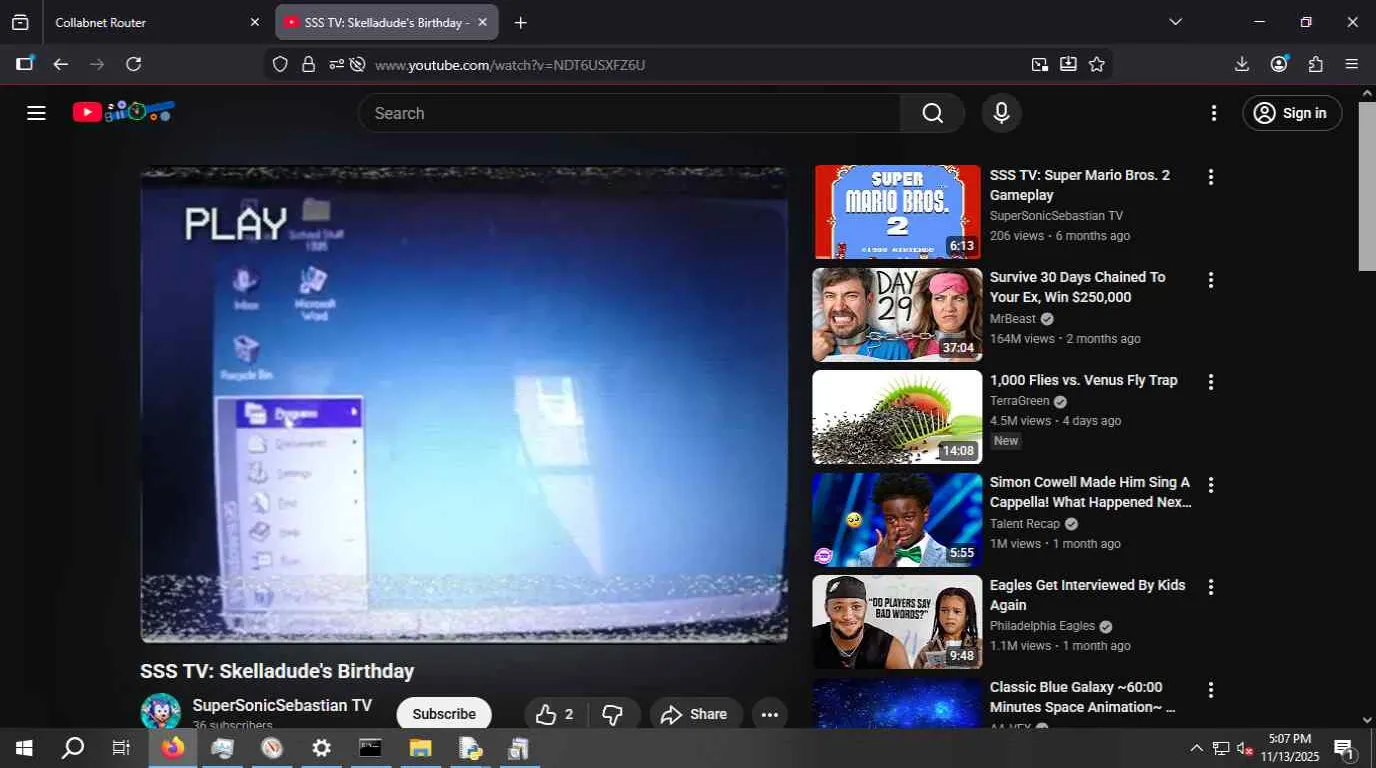This screenshot has width=1376, height=768.
Task: Open Windows notification center
Action: point(1344,748)
